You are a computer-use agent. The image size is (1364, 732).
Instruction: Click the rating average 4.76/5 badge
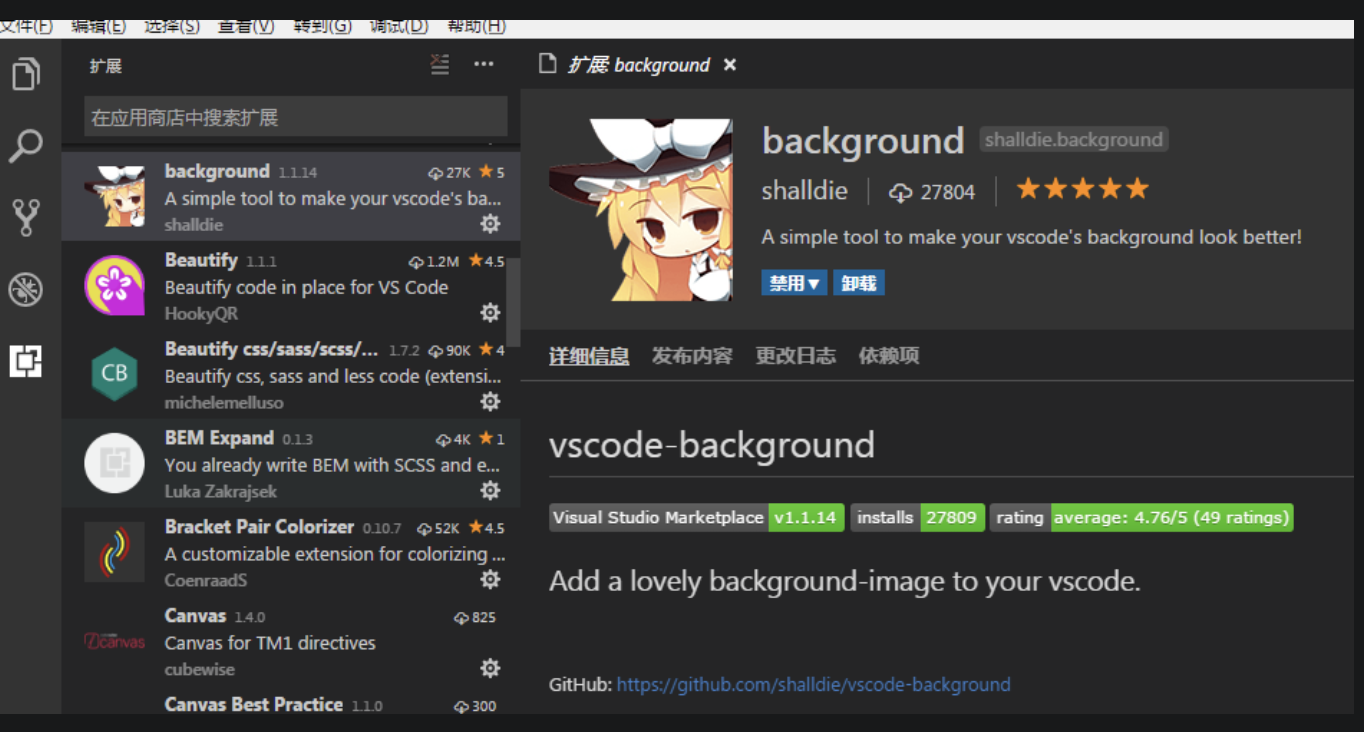pos(1141,518)
